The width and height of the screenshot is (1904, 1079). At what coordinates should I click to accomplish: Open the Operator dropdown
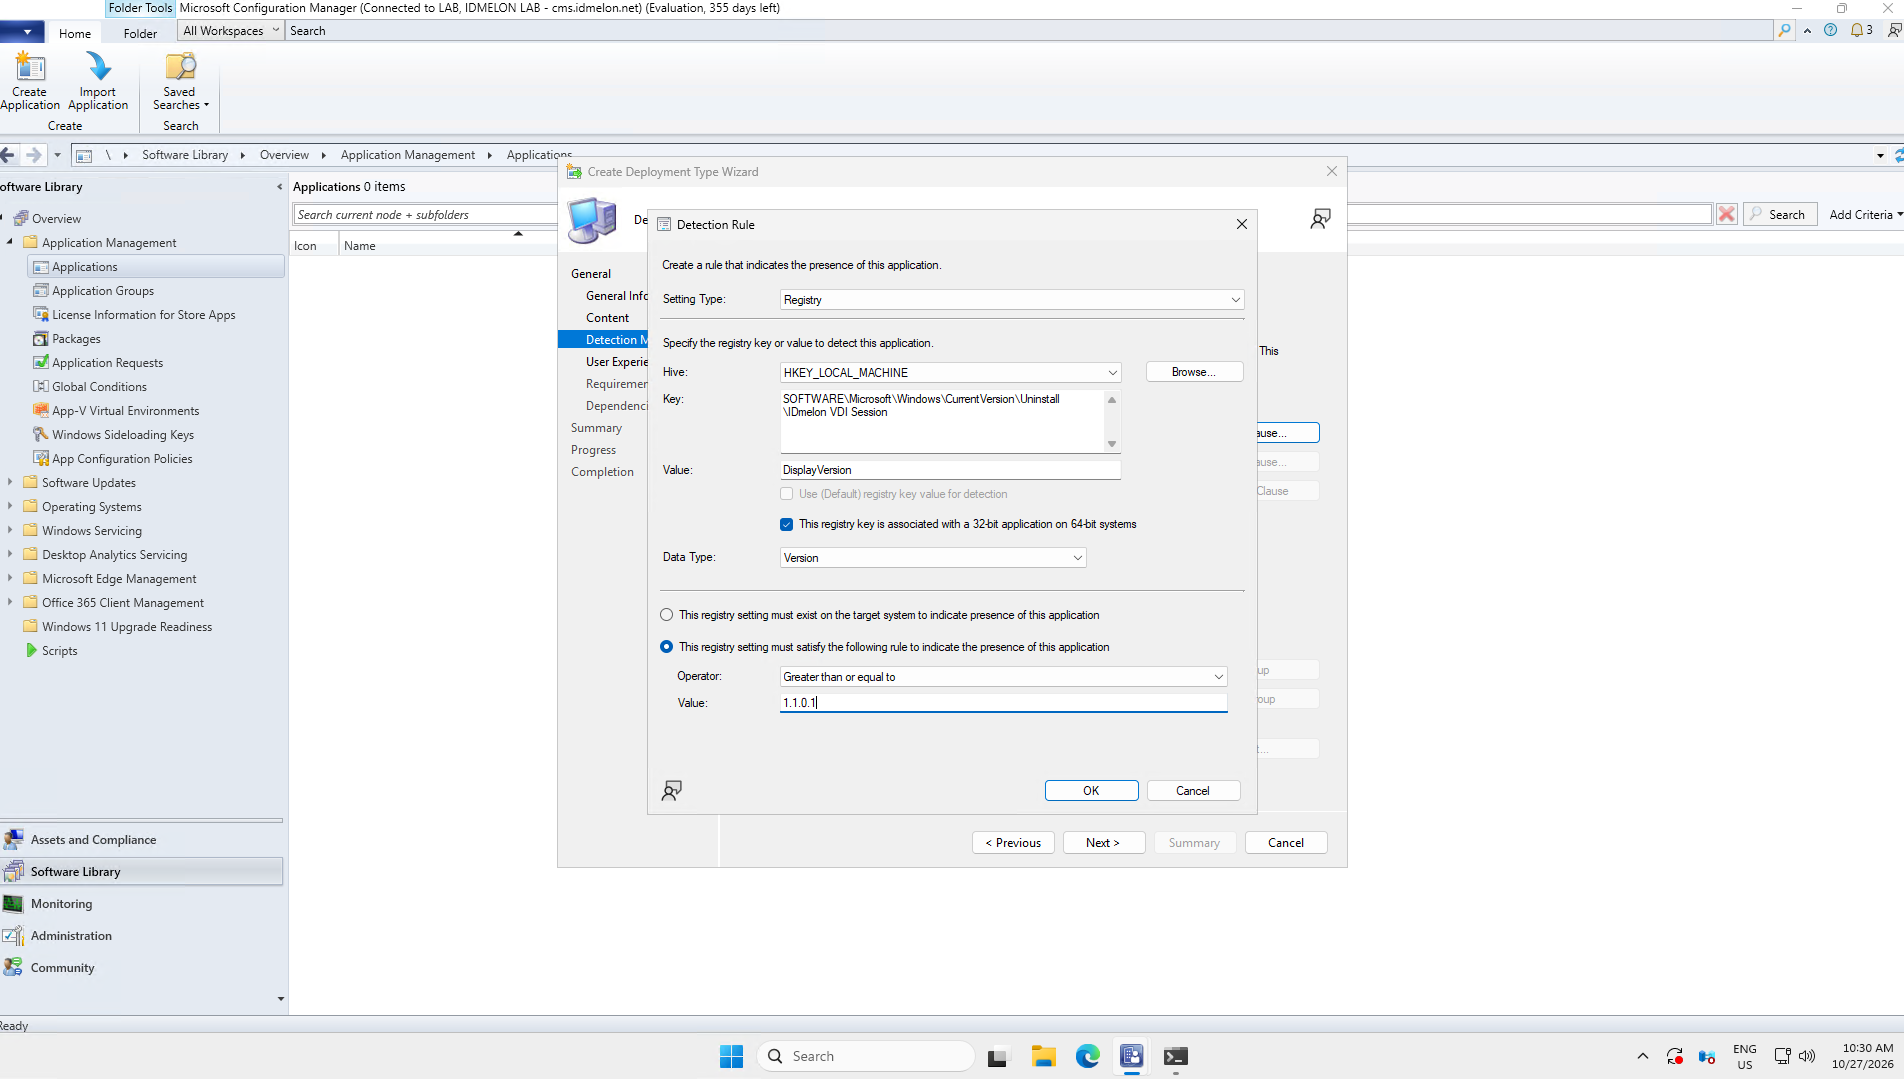click(x=1004, y=677)
